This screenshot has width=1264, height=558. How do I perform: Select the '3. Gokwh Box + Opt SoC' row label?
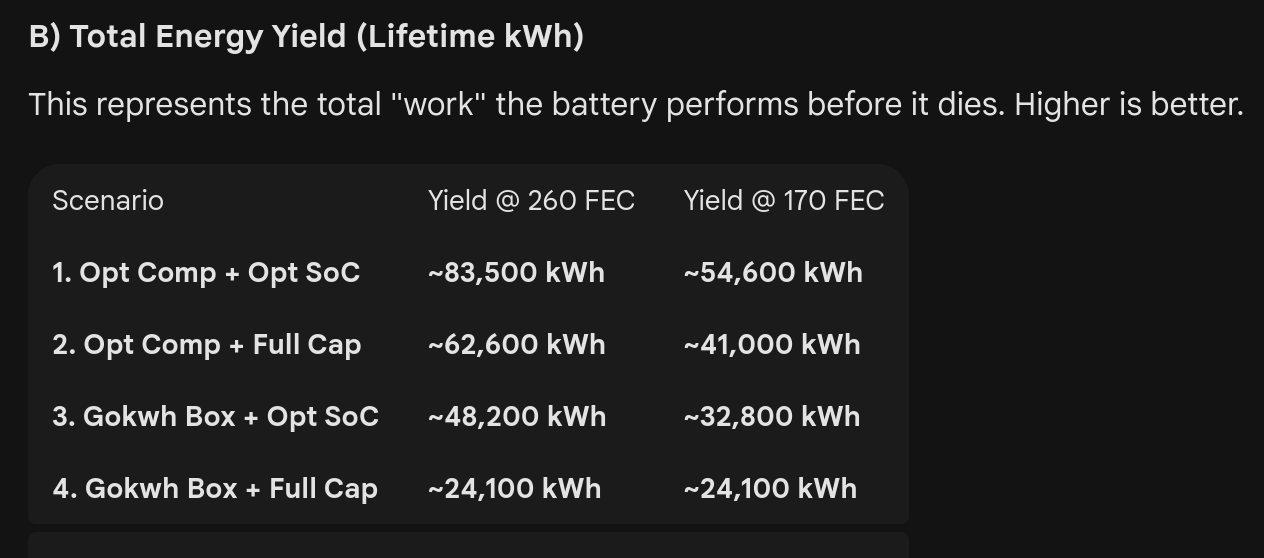click(x=216, y=417)
